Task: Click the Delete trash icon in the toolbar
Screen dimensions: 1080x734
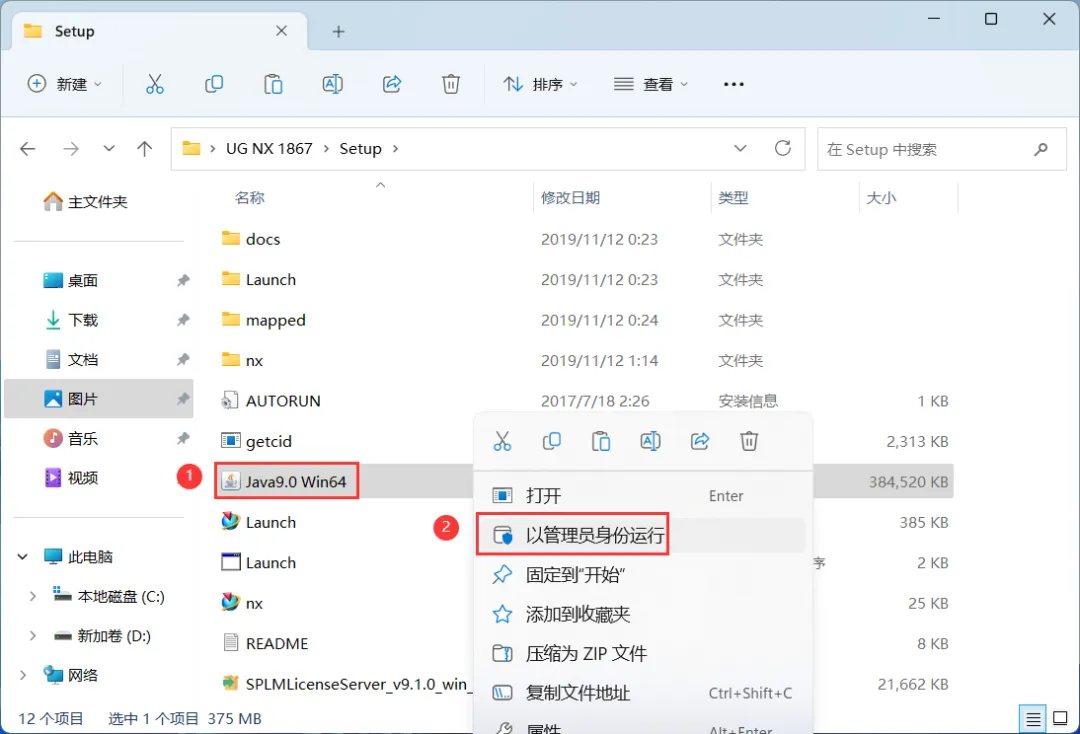Action: (x=450, y=84)
